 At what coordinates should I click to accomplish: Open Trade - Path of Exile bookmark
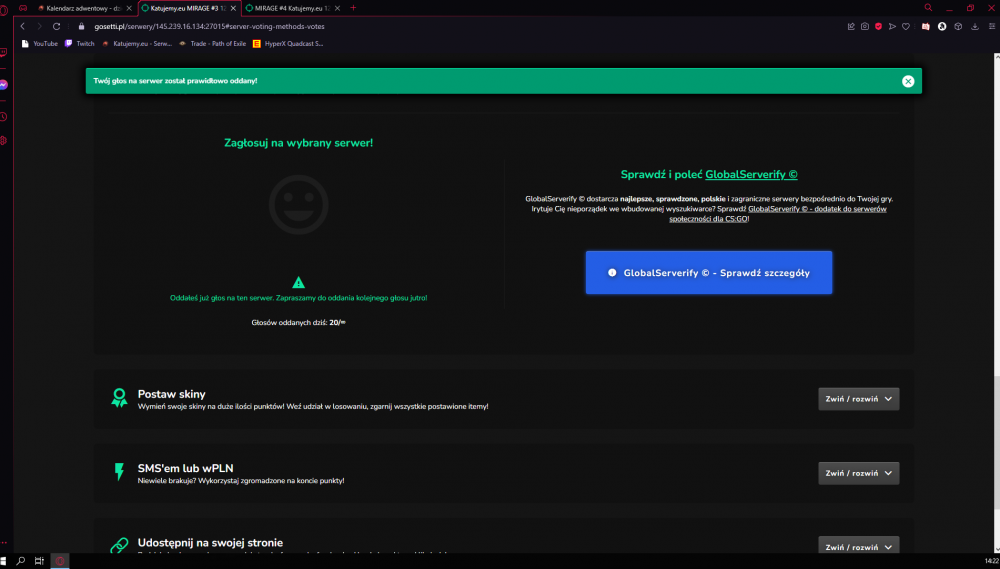212,43
